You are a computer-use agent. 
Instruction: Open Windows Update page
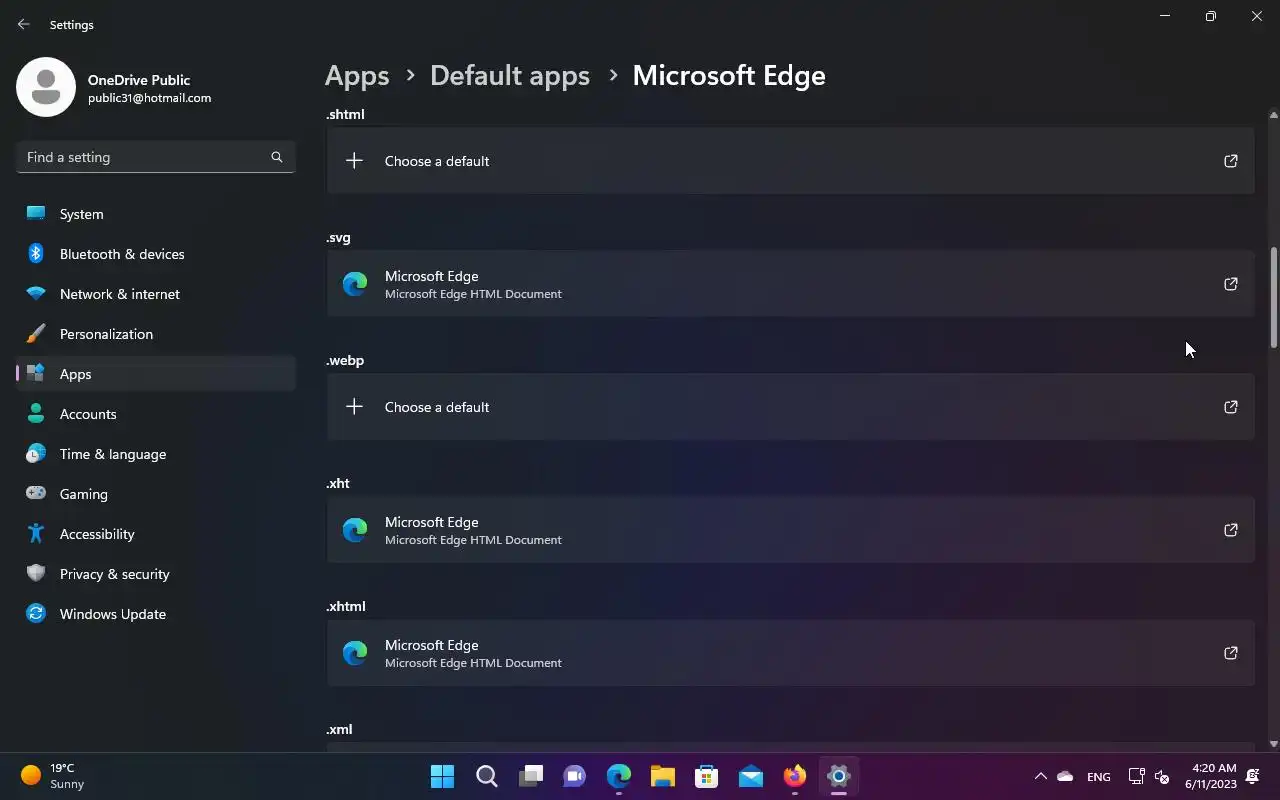point(156,614)
